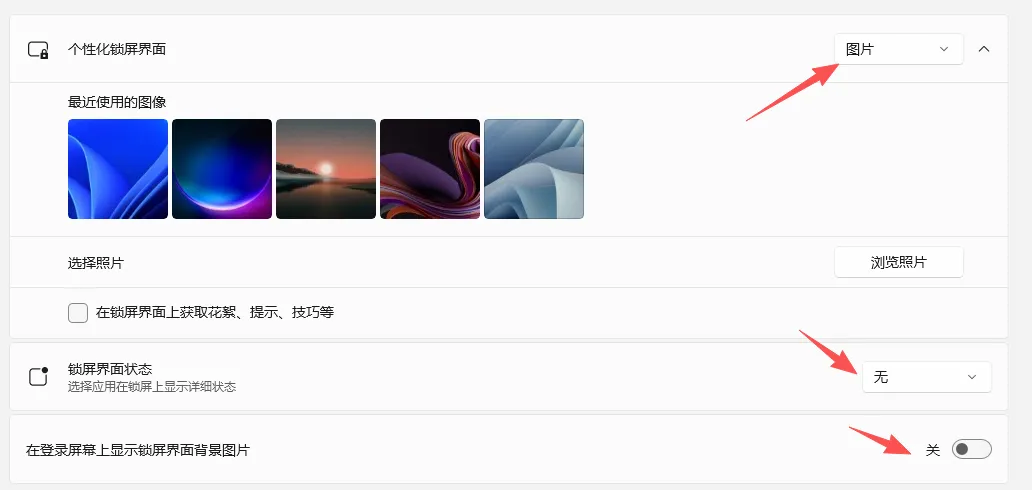Click the 个性化锁屏界面 label
Screen dimensions: 1032x490
click(x=117, y=49)
